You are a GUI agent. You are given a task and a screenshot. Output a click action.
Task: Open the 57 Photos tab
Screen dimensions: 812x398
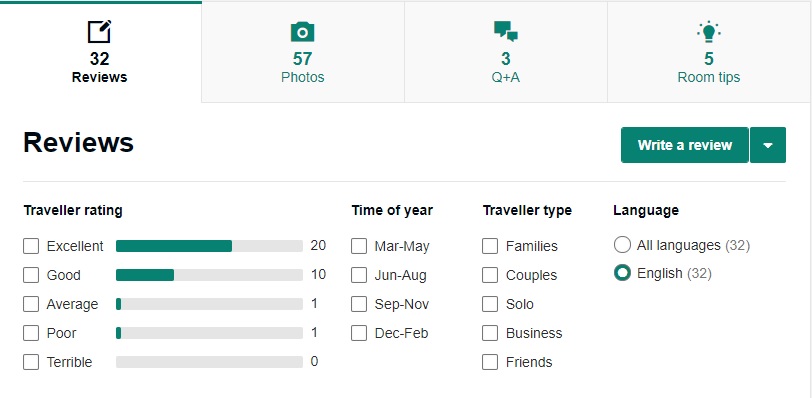[303, 52]
